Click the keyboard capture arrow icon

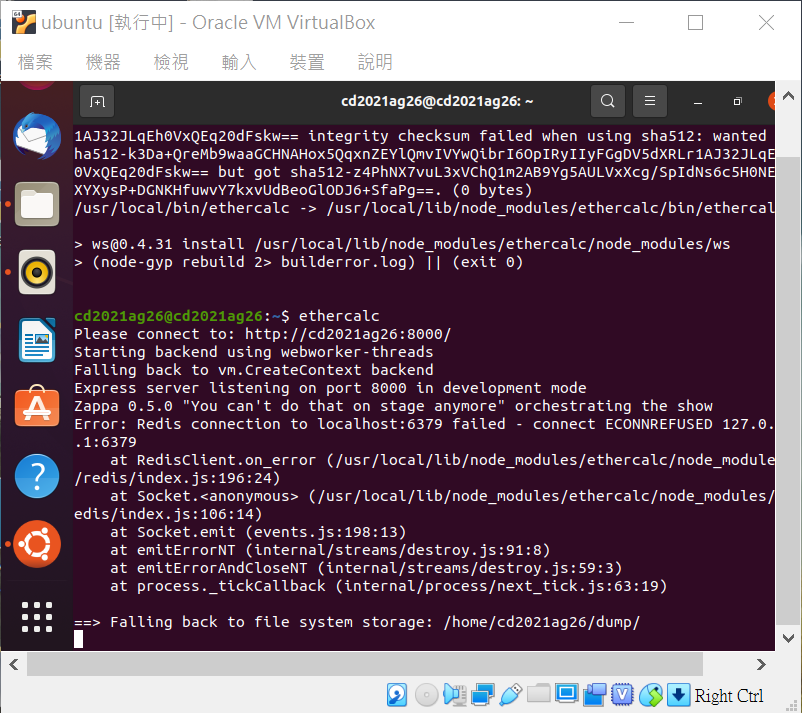pyautogui.click(x=678, y=695)
